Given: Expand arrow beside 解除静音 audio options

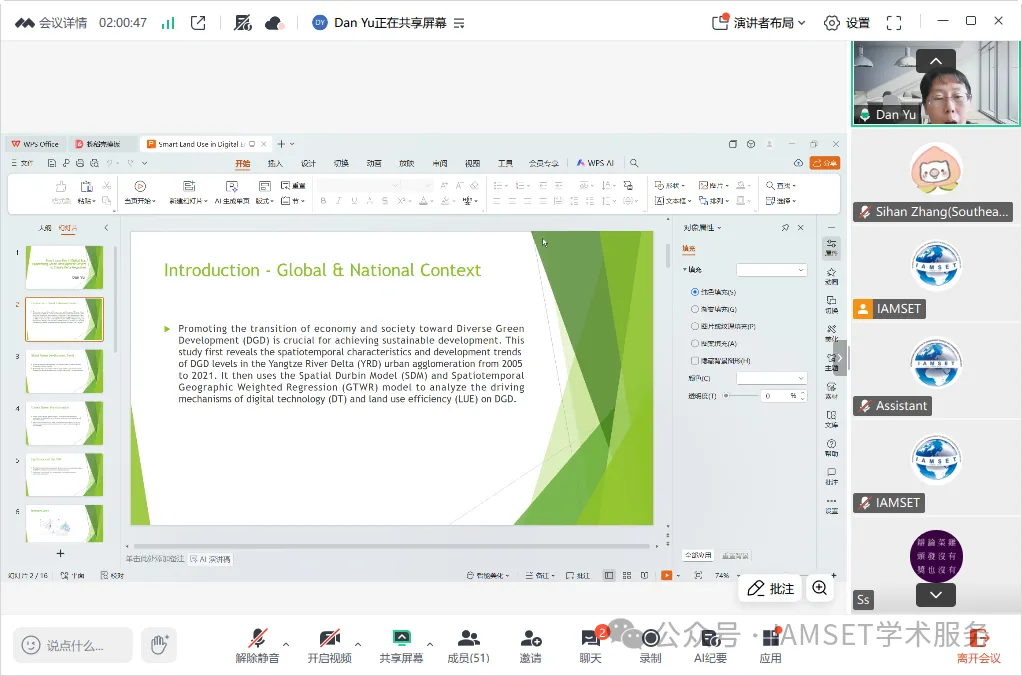Looking at the screenshot, I should [286, 644].
